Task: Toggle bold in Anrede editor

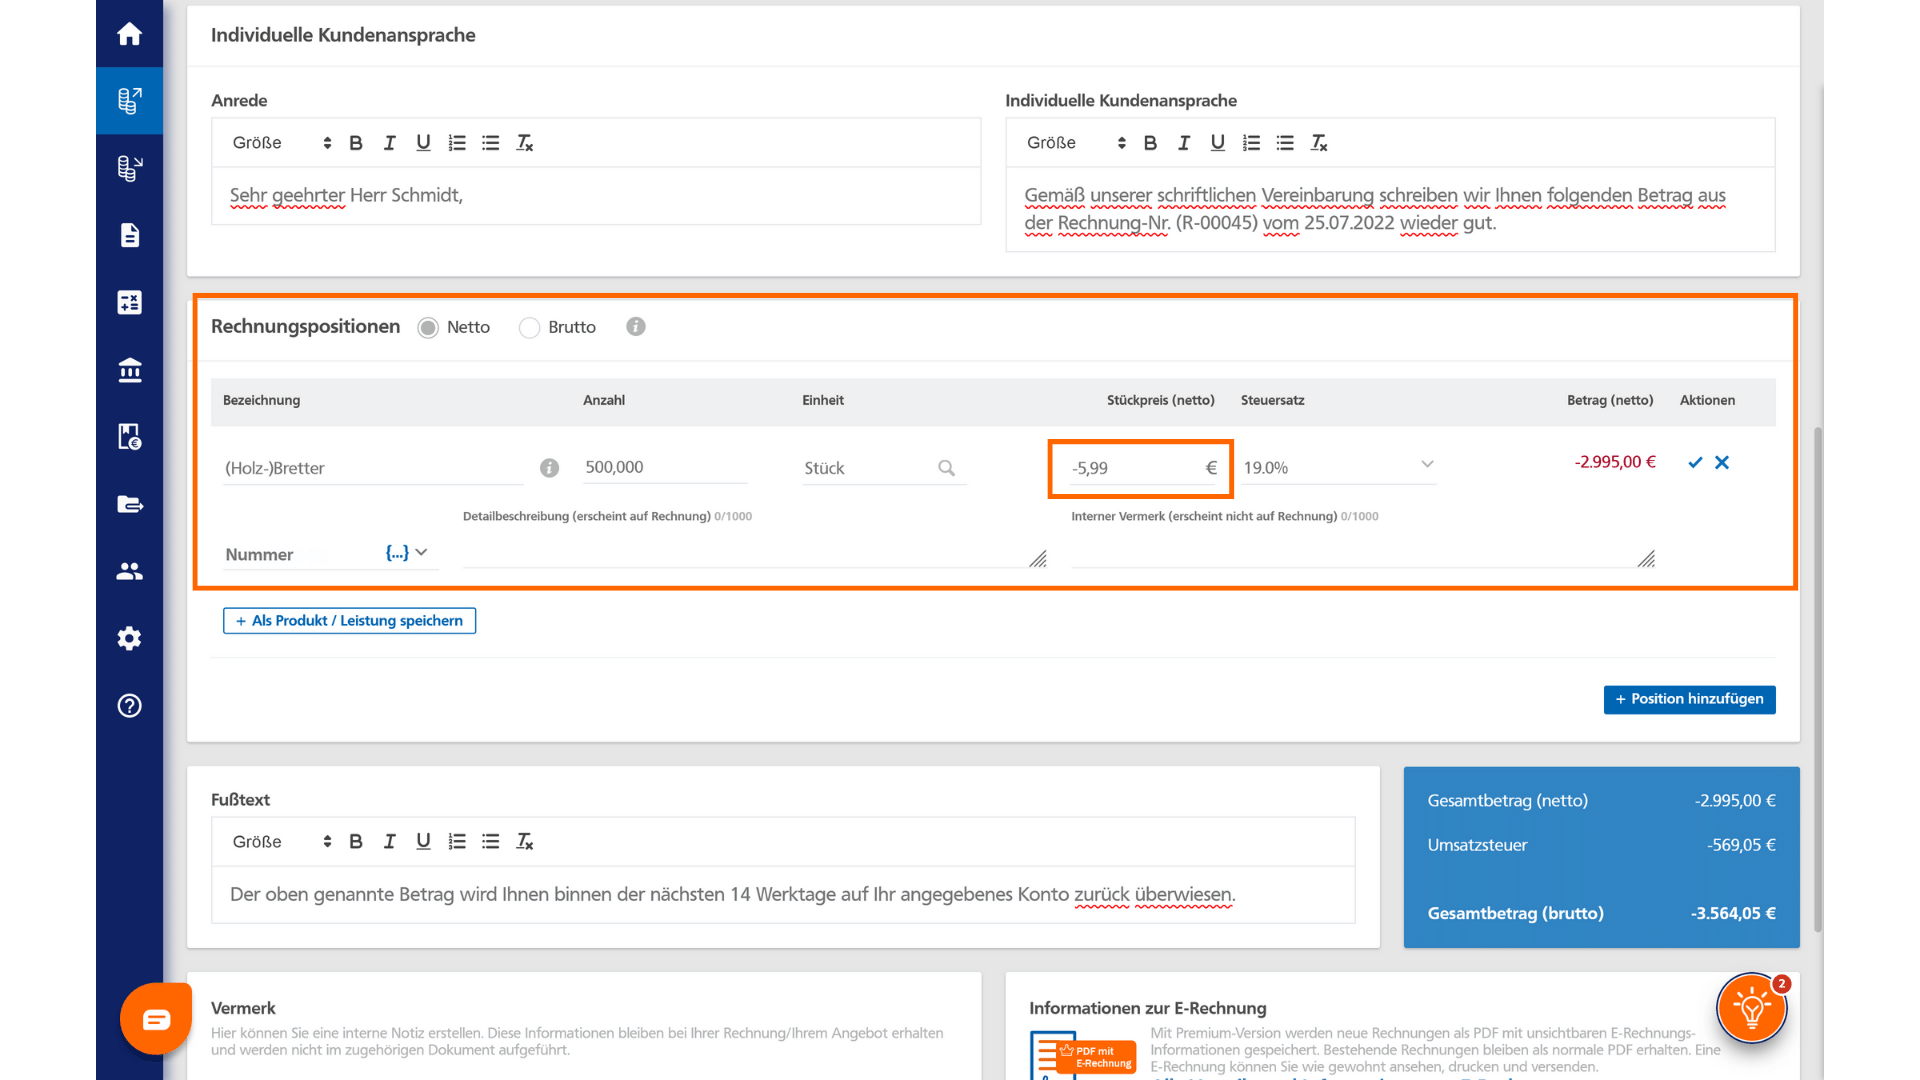Action: tap(356, 143)
